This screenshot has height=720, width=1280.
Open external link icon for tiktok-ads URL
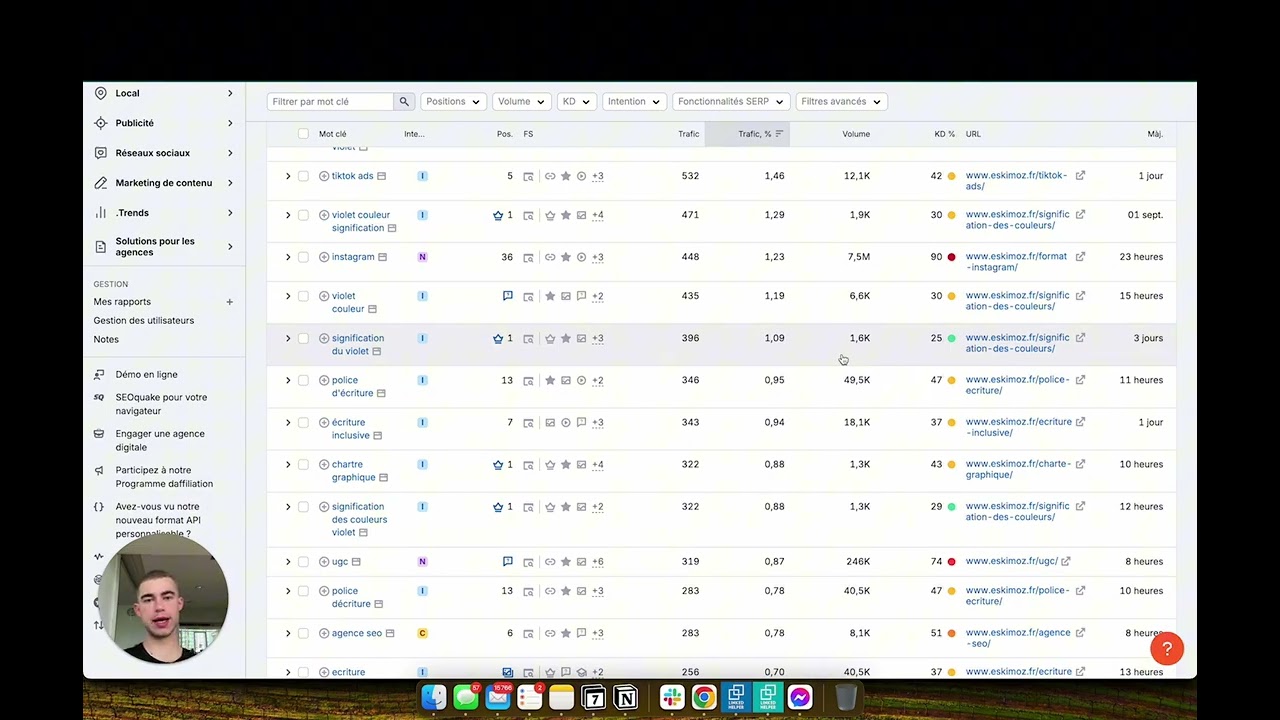(x=1080, y=176)
